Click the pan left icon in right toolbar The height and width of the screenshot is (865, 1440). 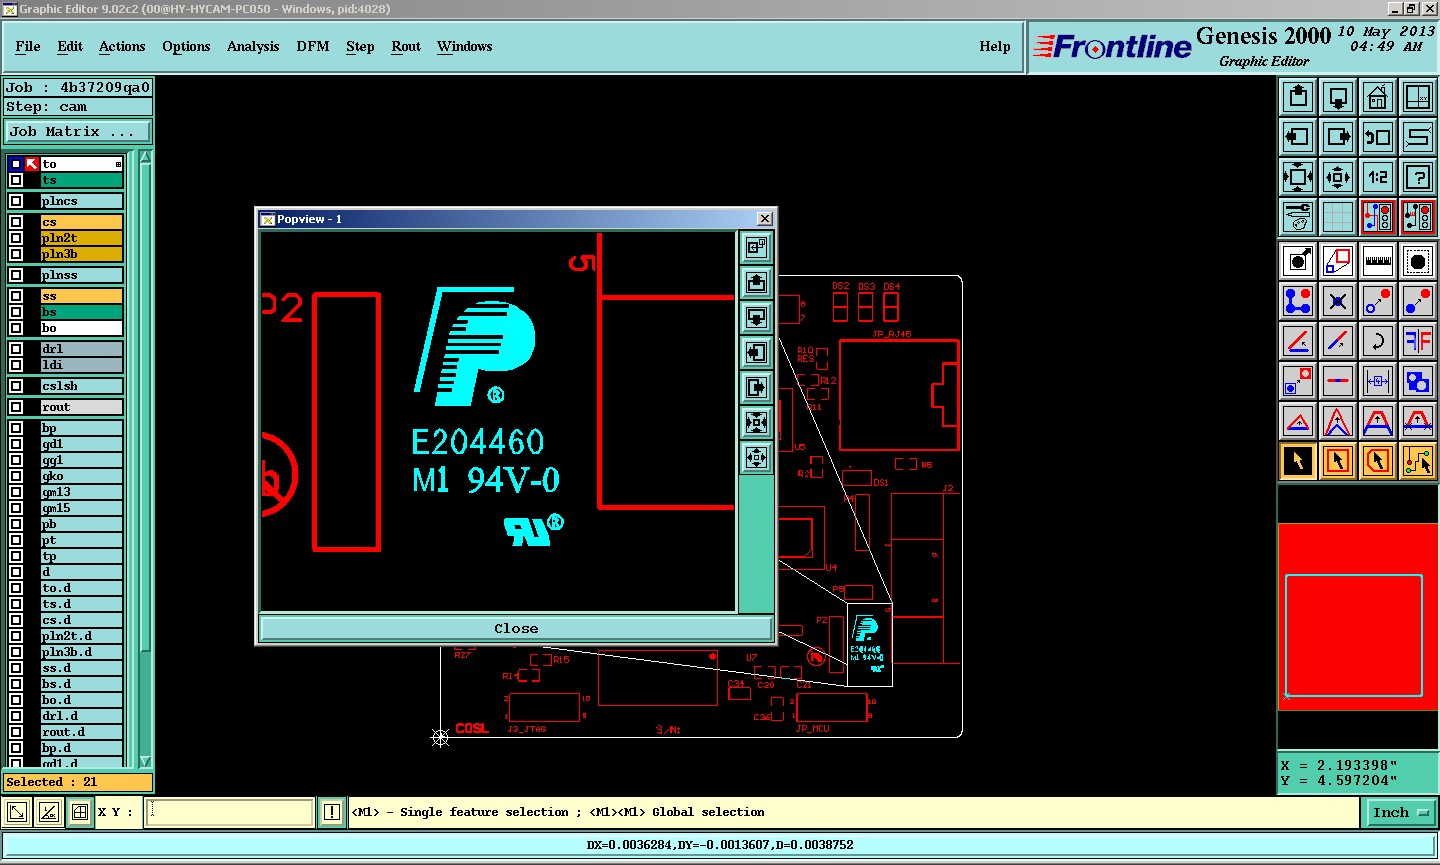(1298, 137)
